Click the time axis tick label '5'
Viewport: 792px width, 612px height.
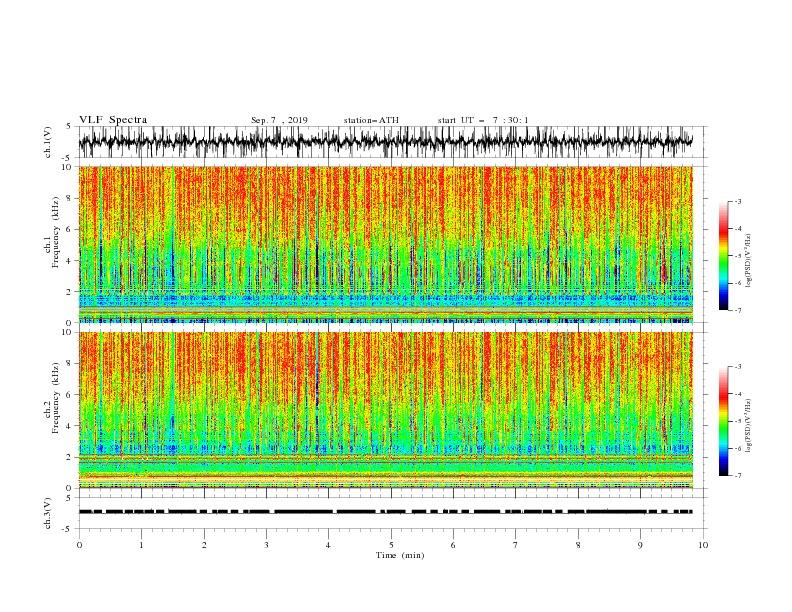click(x=391, y=545)
